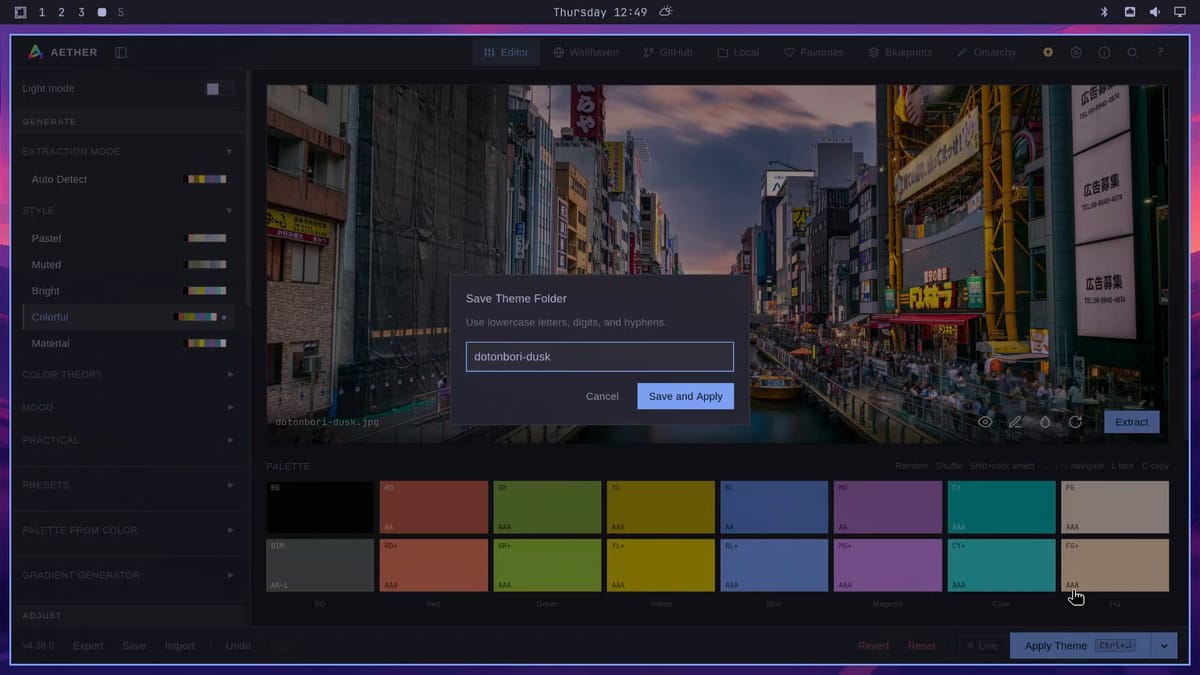Select the CY+ bright cyan swatch
The image size is (1200, 675).
[x=1001, y=565]
